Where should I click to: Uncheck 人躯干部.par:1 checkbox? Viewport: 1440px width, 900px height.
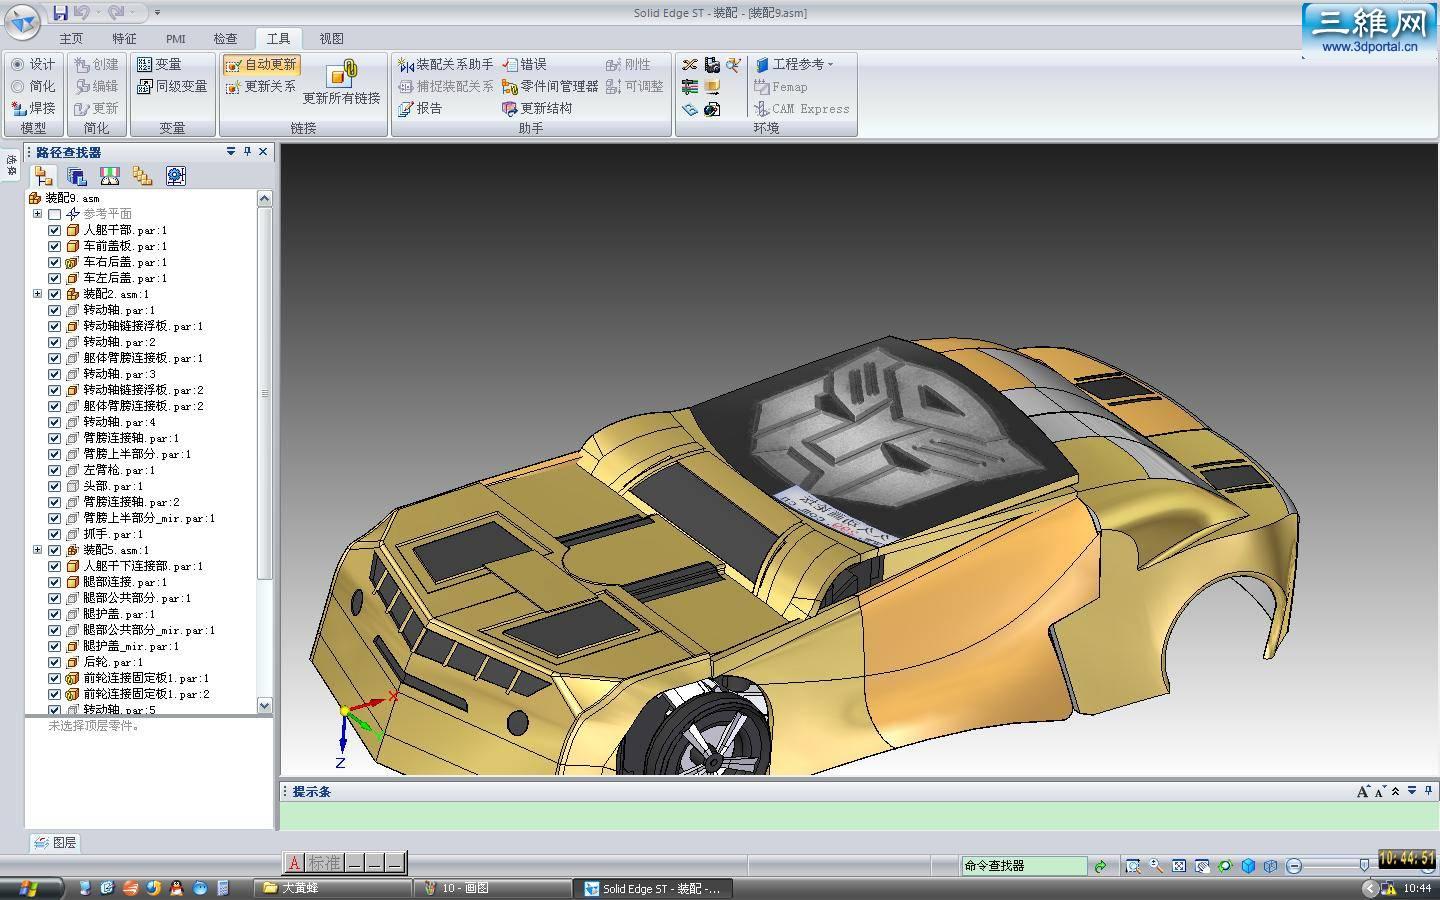55,230
